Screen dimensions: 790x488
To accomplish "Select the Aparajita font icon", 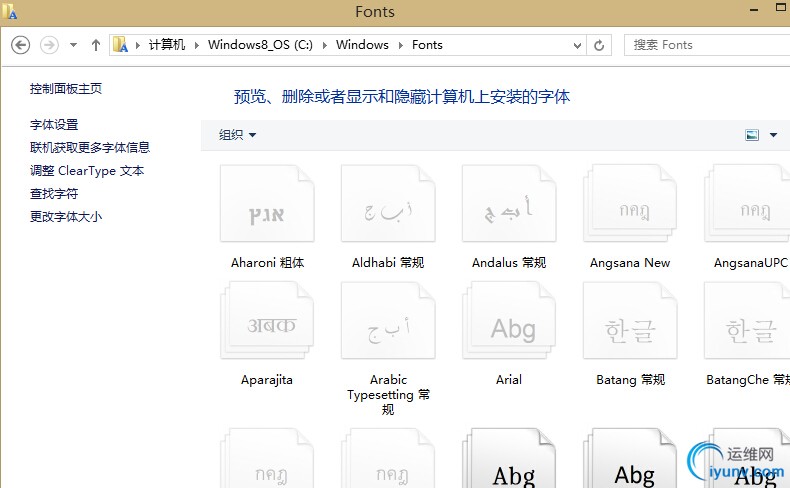I will coord(267,320).
